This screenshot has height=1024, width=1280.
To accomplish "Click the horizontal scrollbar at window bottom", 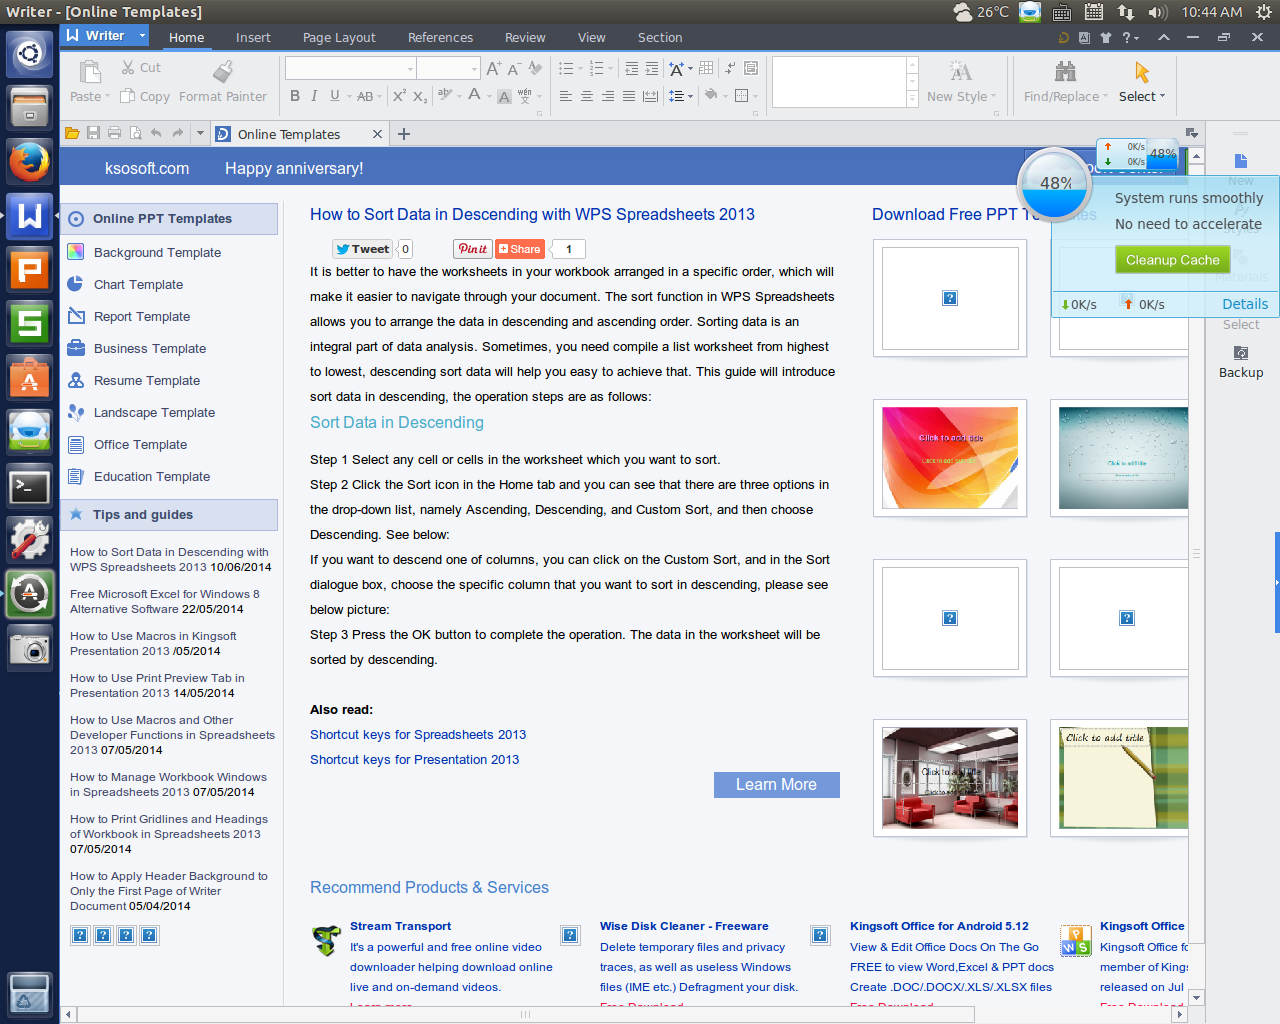I will coord(525,1014).
